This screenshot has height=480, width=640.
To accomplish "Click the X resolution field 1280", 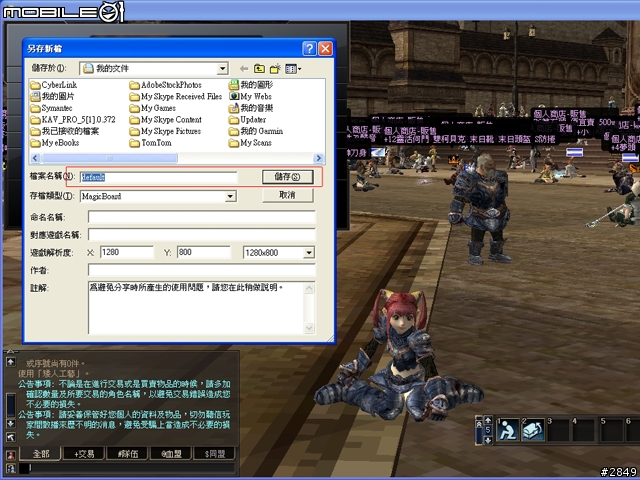I will 127,252.
